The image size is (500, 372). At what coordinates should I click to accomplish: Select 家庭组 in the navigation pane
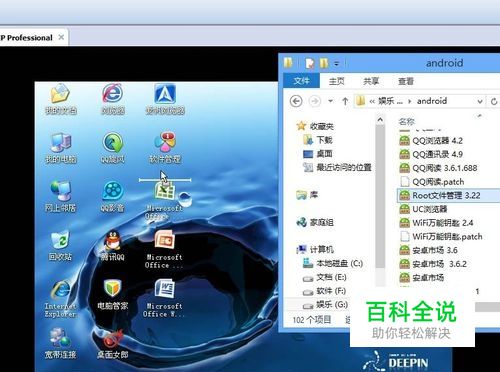click(315, 222)
